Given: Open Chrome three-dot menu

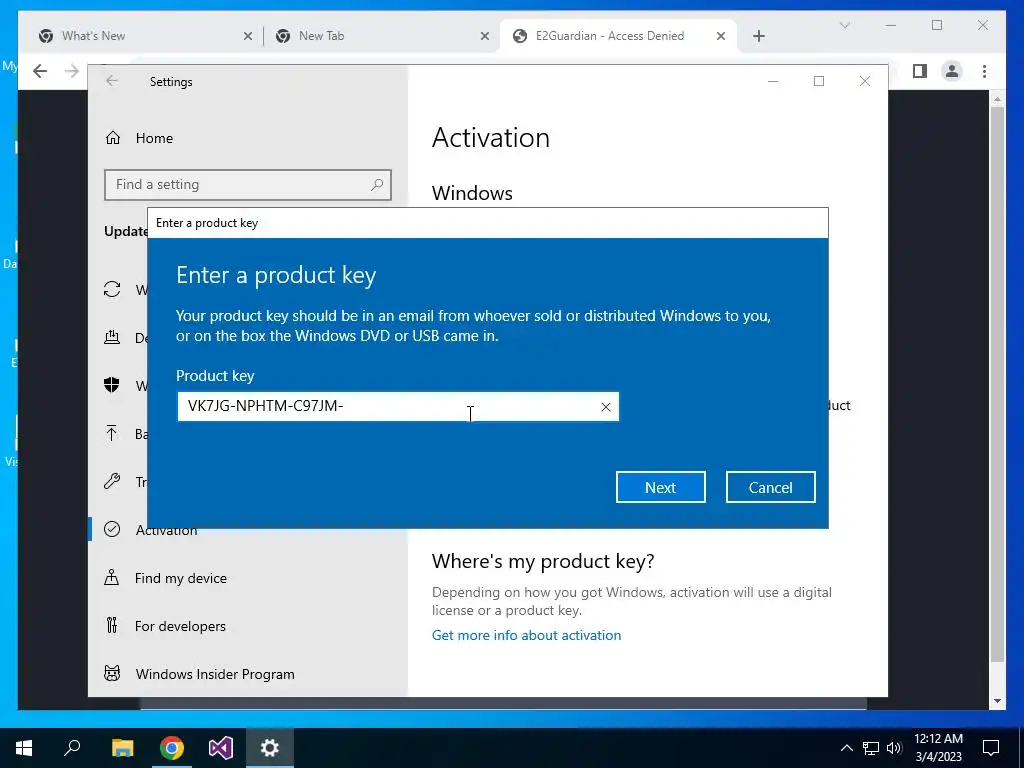Looking at the screenshot, I should (x=984, y=71).
